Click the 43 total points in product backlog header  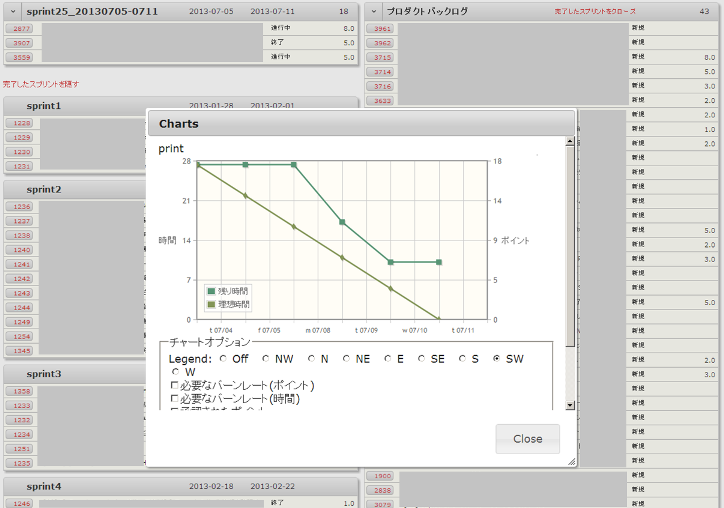click(704, 11)
